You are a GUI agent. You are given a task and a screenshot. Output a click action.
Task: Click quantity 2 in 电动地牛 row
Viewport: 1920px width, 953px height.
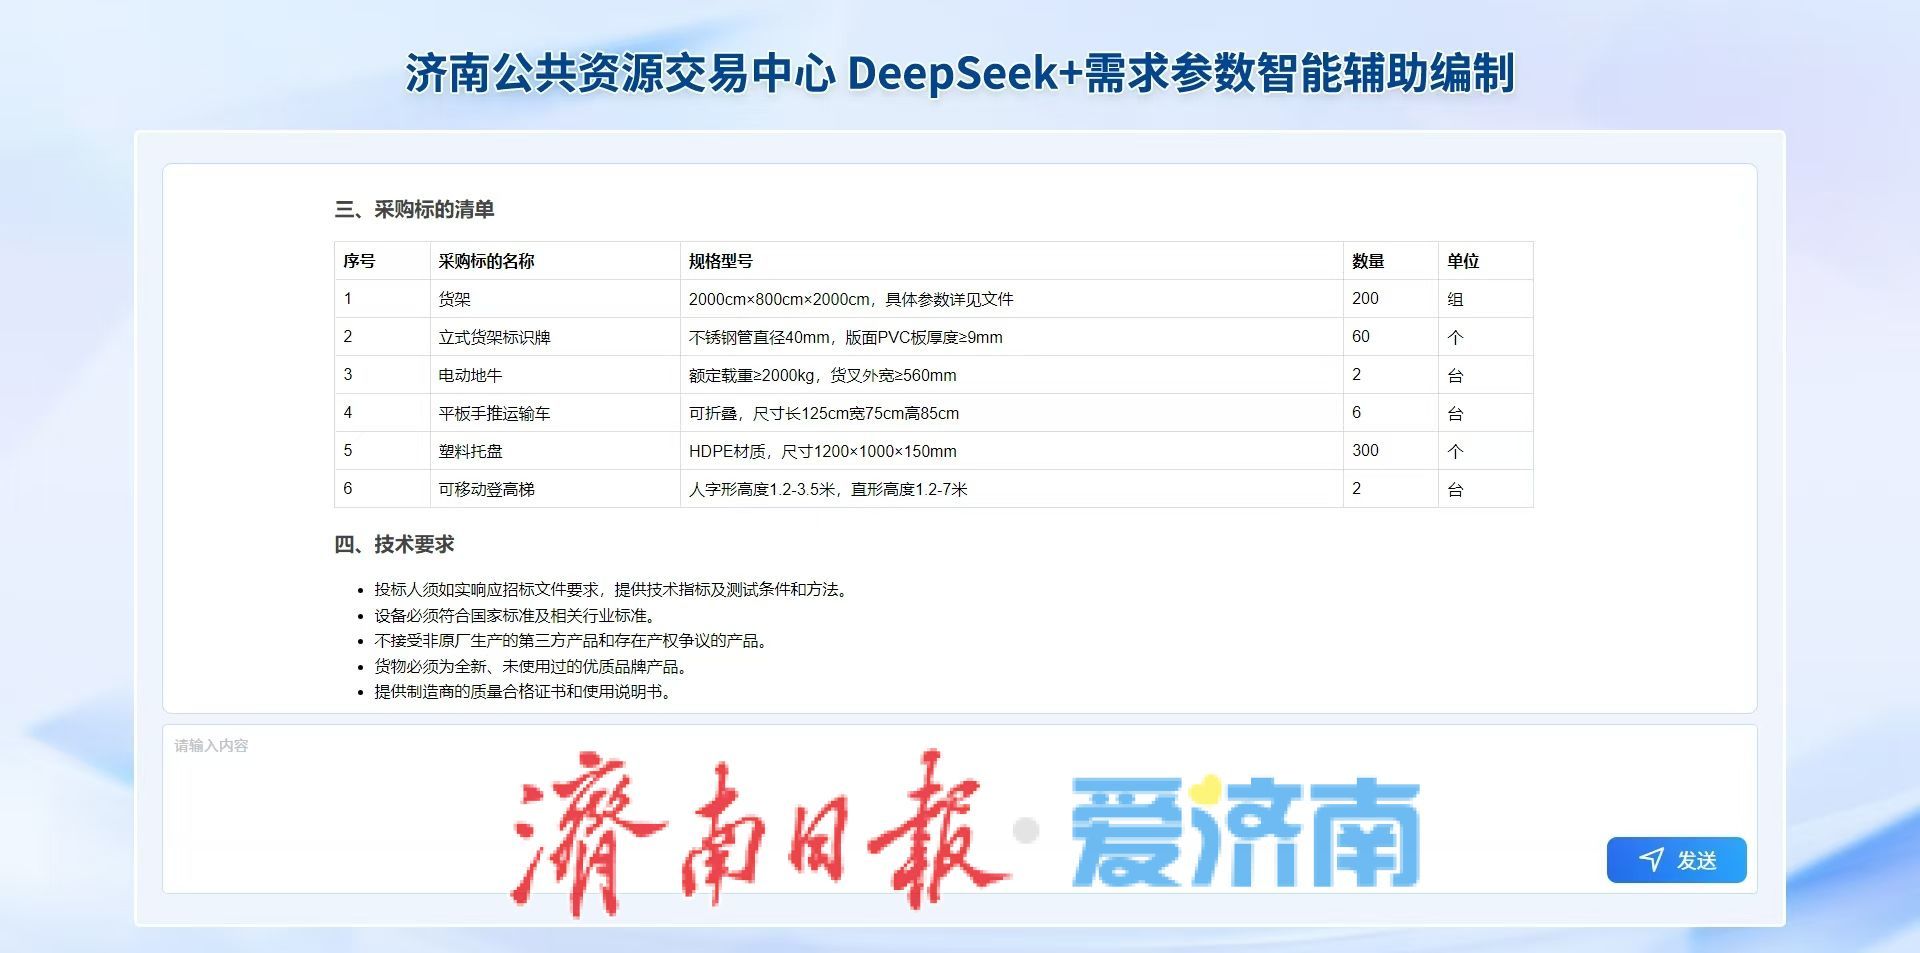(x=1356, y=374)
